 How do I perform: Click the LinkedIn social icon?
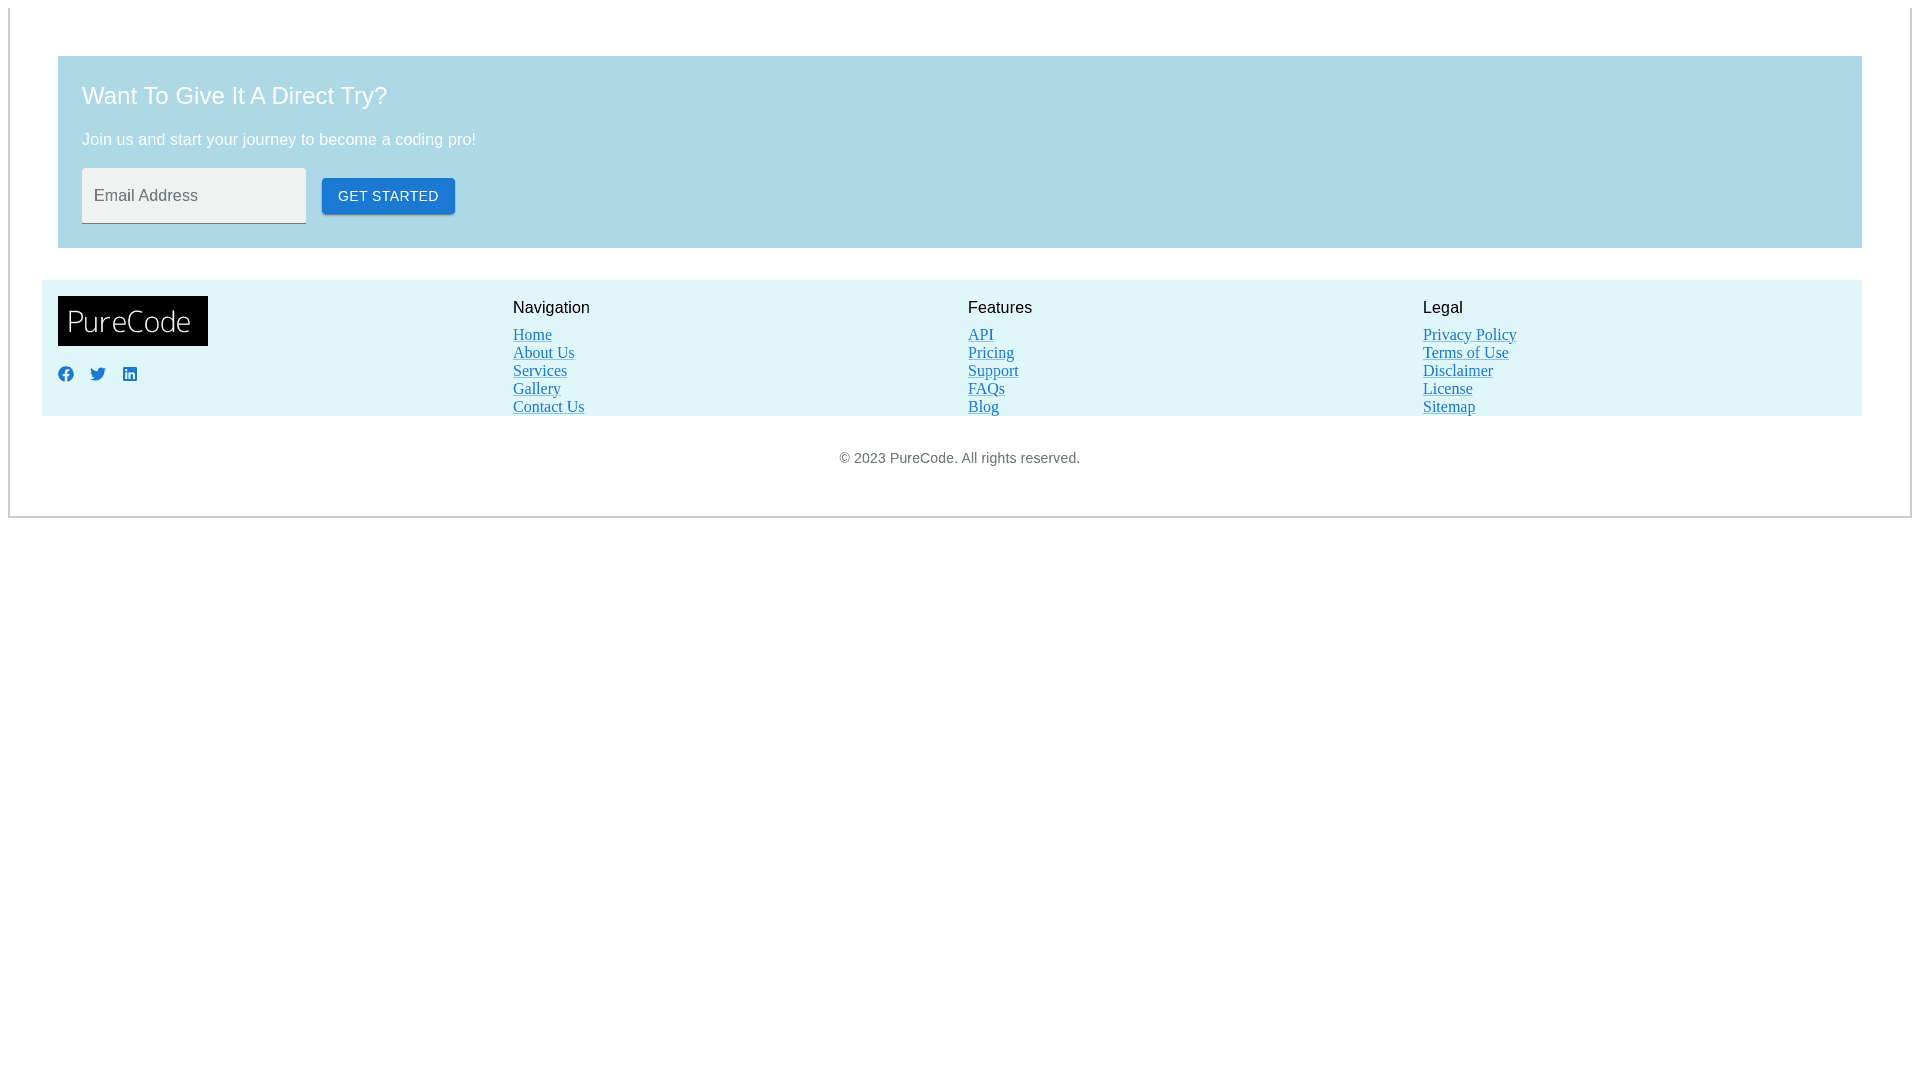pyautogui.click(x=130, y=374)
